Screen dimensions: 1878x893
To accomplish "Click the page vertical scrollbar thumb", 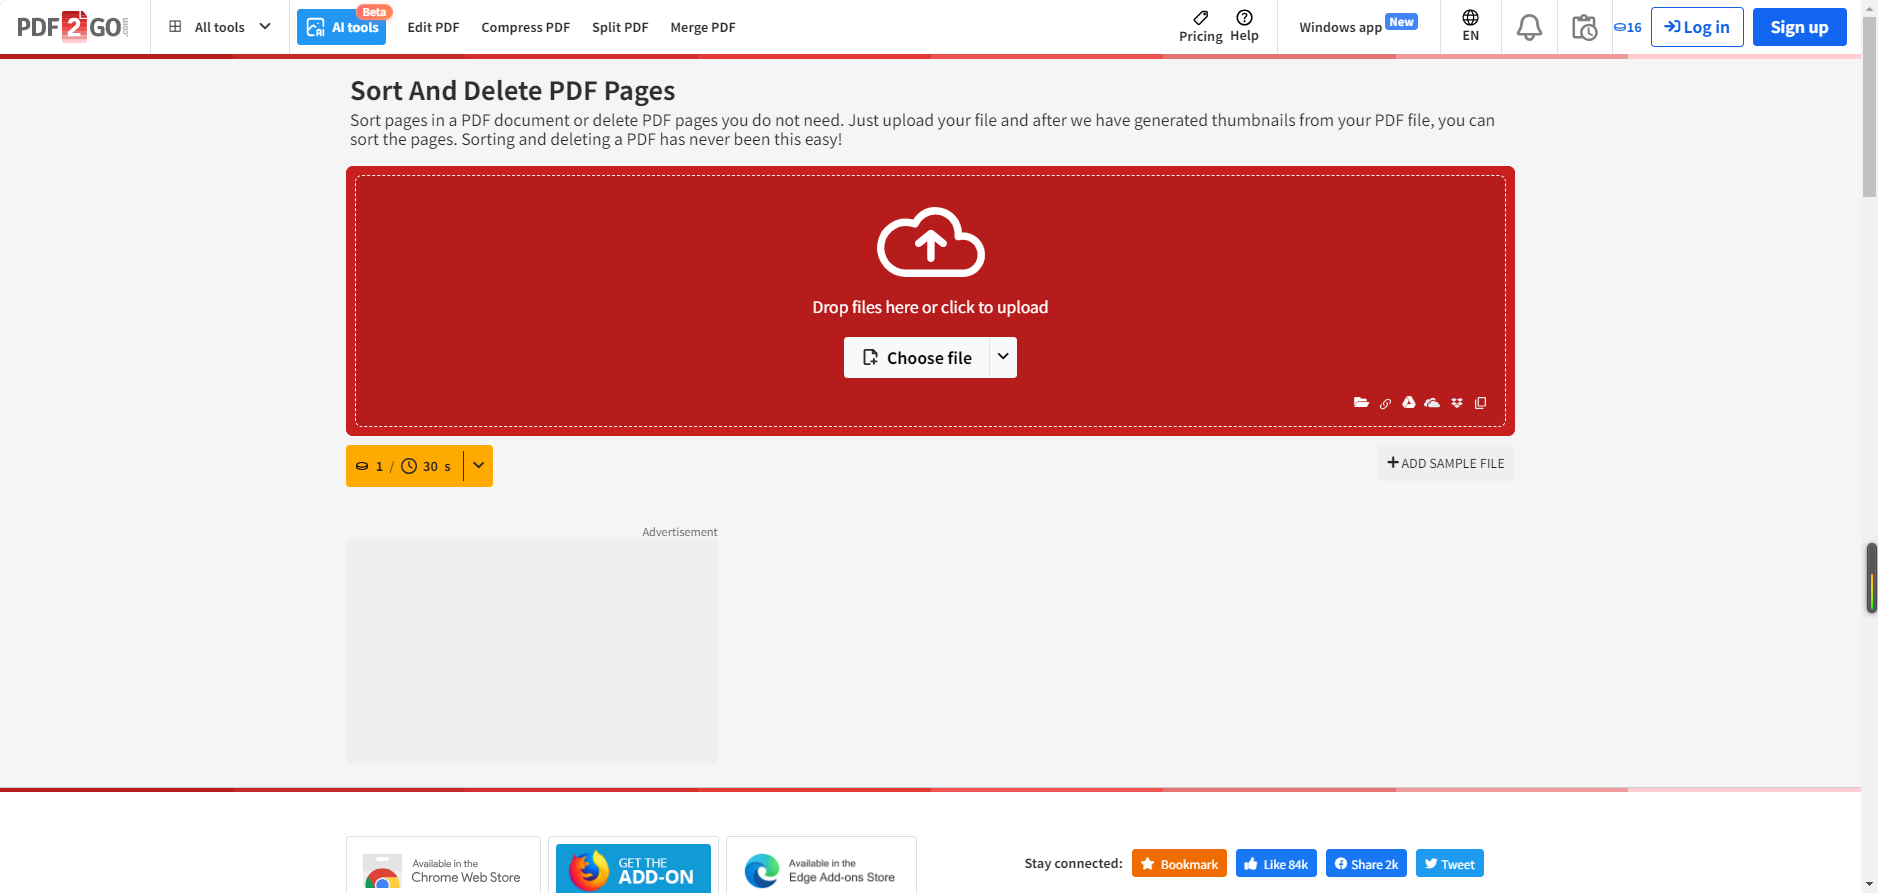I will coord(1869,100).
